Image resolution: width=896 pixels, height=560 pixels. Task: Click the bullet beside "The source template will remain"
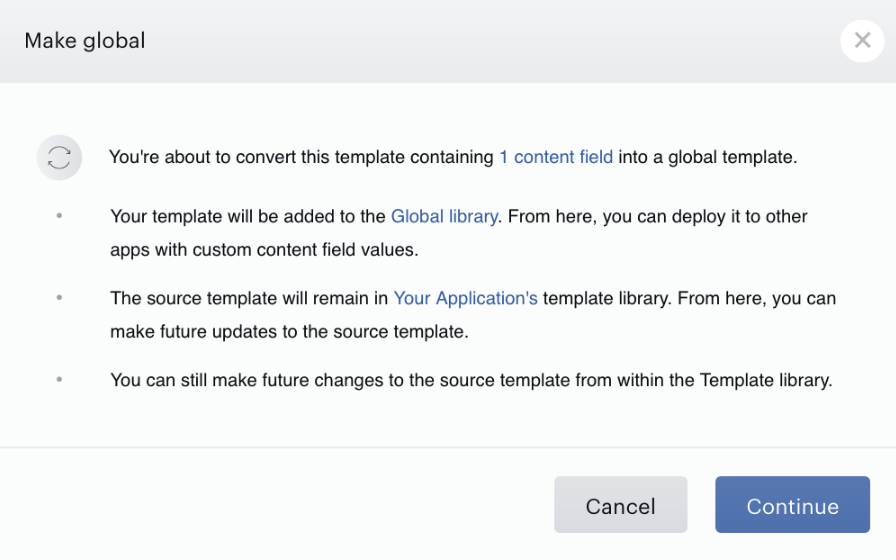59,298
